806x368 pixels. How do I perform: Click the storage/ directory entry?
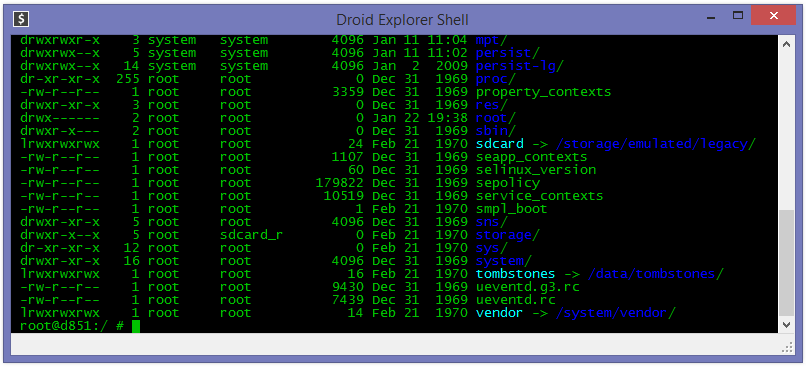[x=508, y=235]
